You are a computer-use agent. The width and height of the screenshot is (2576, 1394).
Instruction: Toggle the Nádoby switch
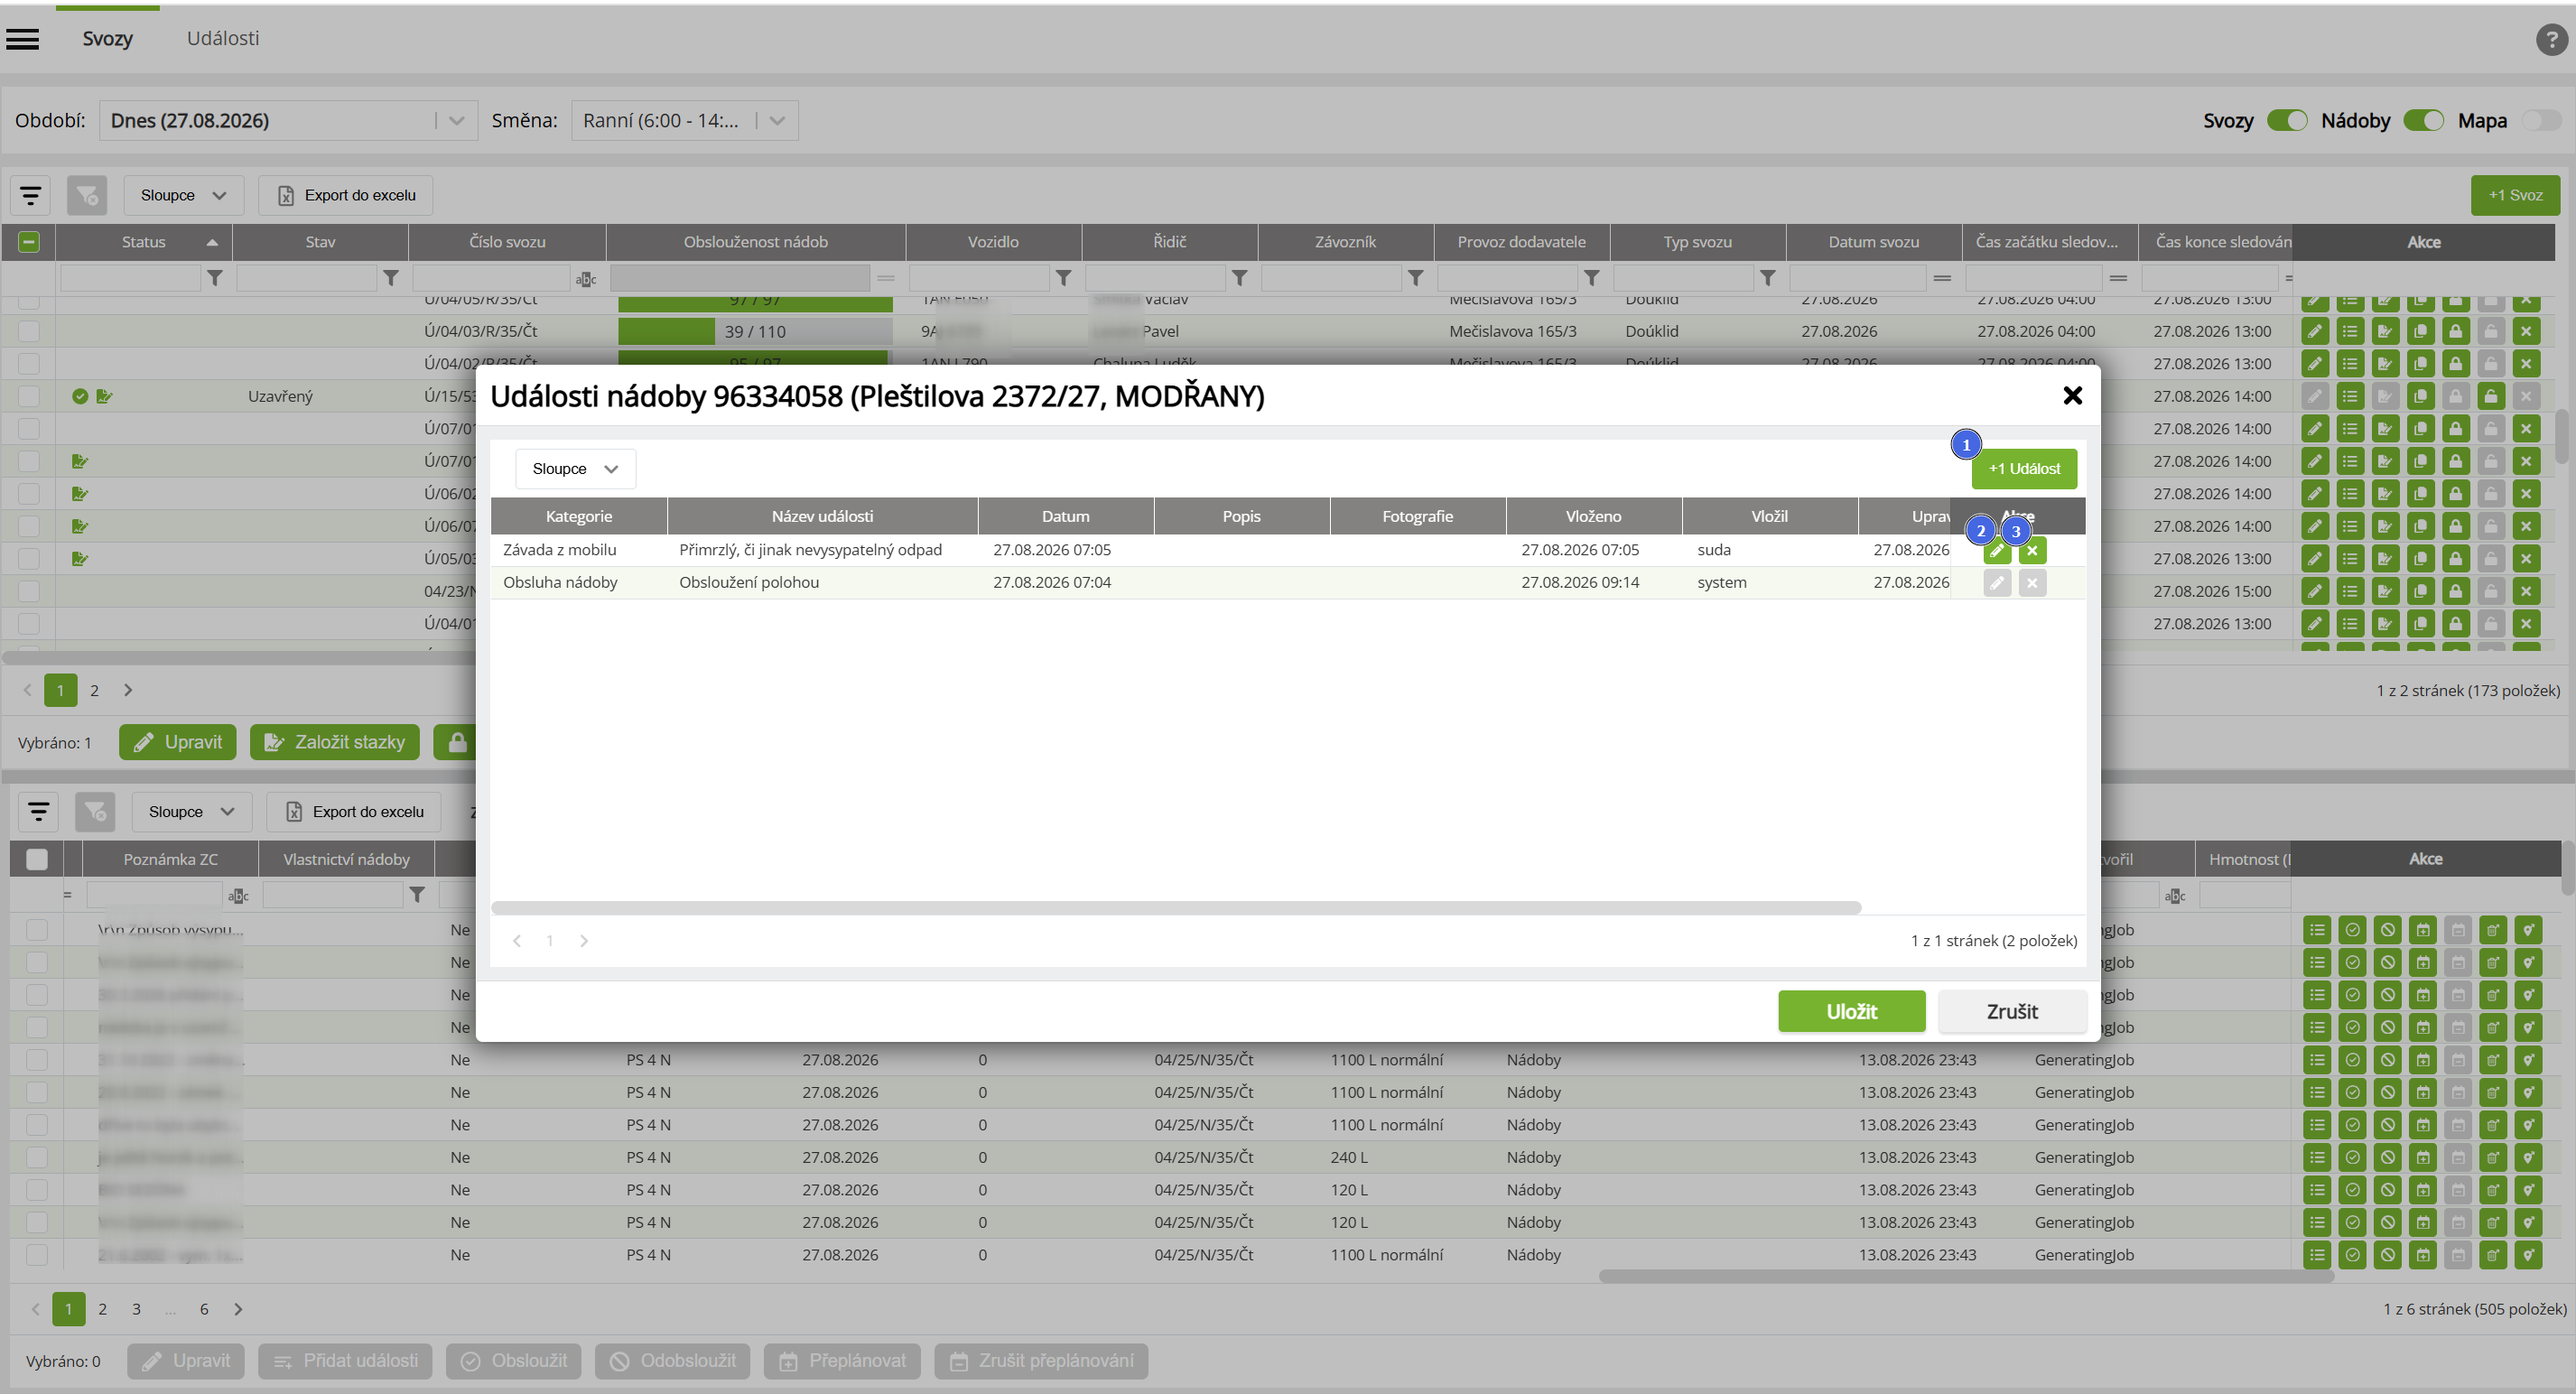(2423, 121)
